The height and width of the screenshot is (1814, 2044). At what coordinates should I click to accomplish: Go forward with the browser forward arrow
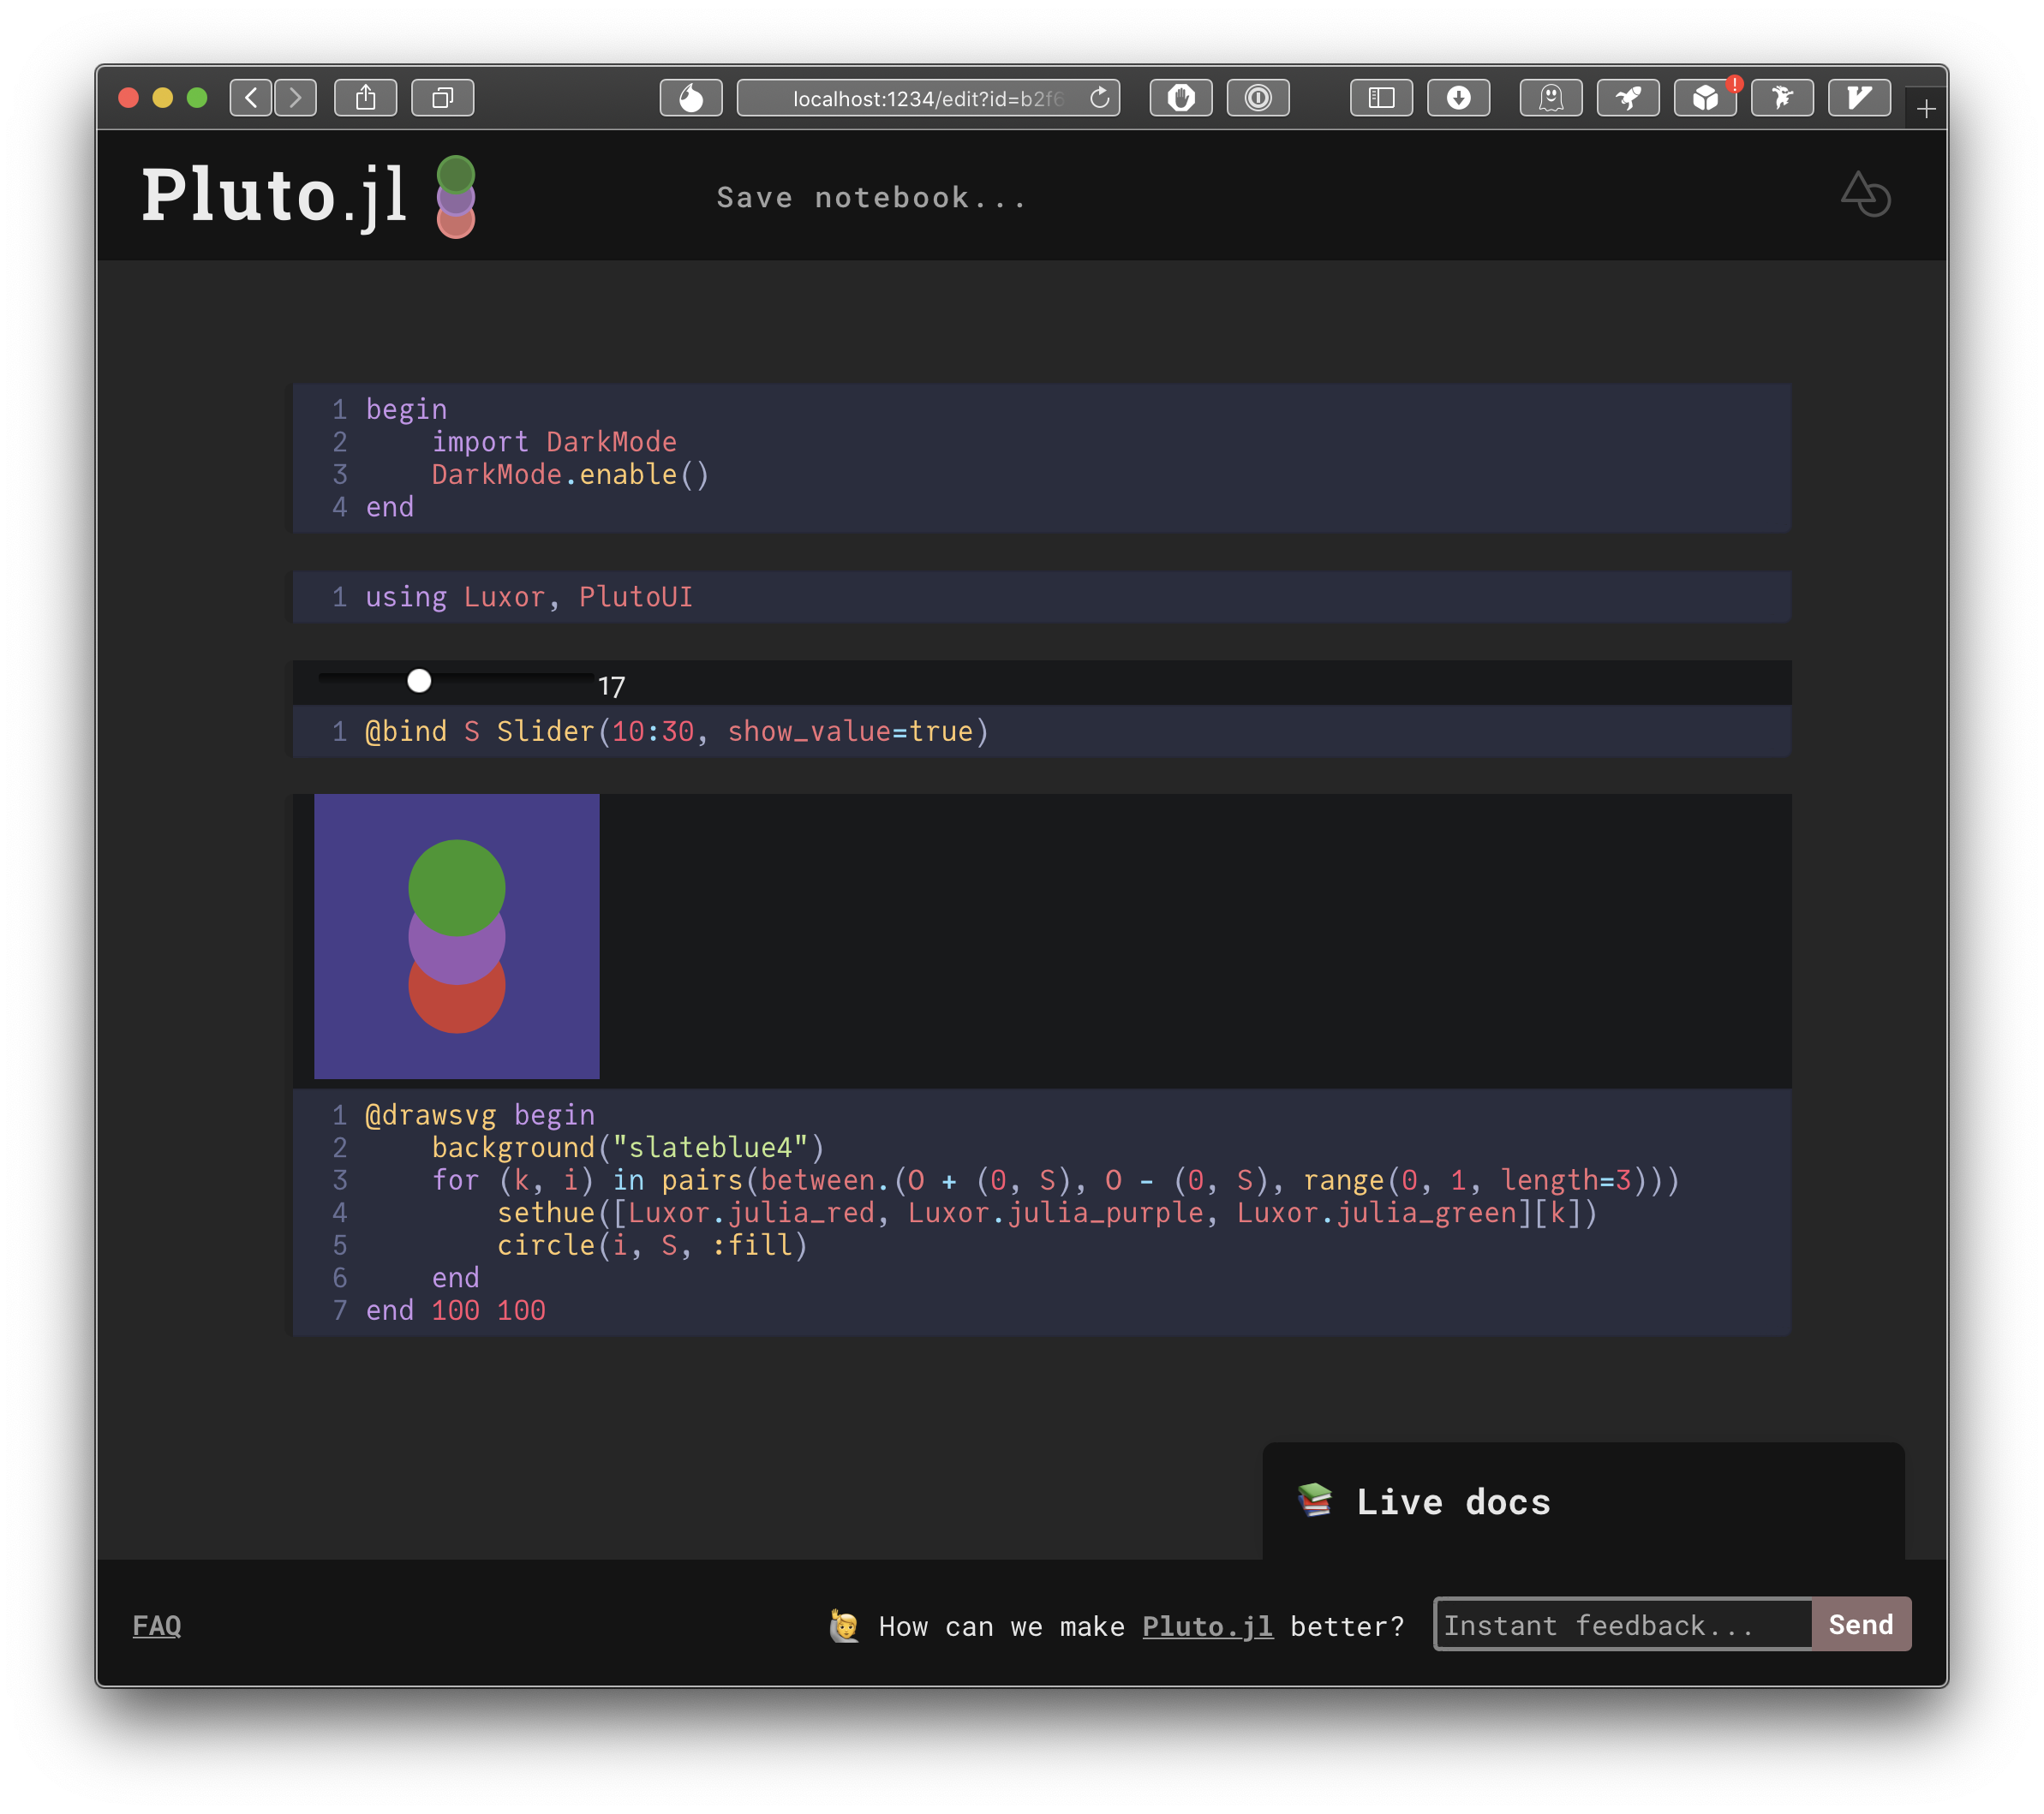(x=295, y=98)
